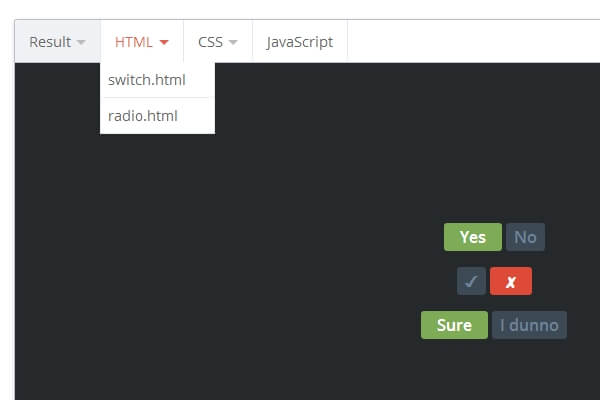Collapse the HTML files dropdown

(x=141, y=42)
